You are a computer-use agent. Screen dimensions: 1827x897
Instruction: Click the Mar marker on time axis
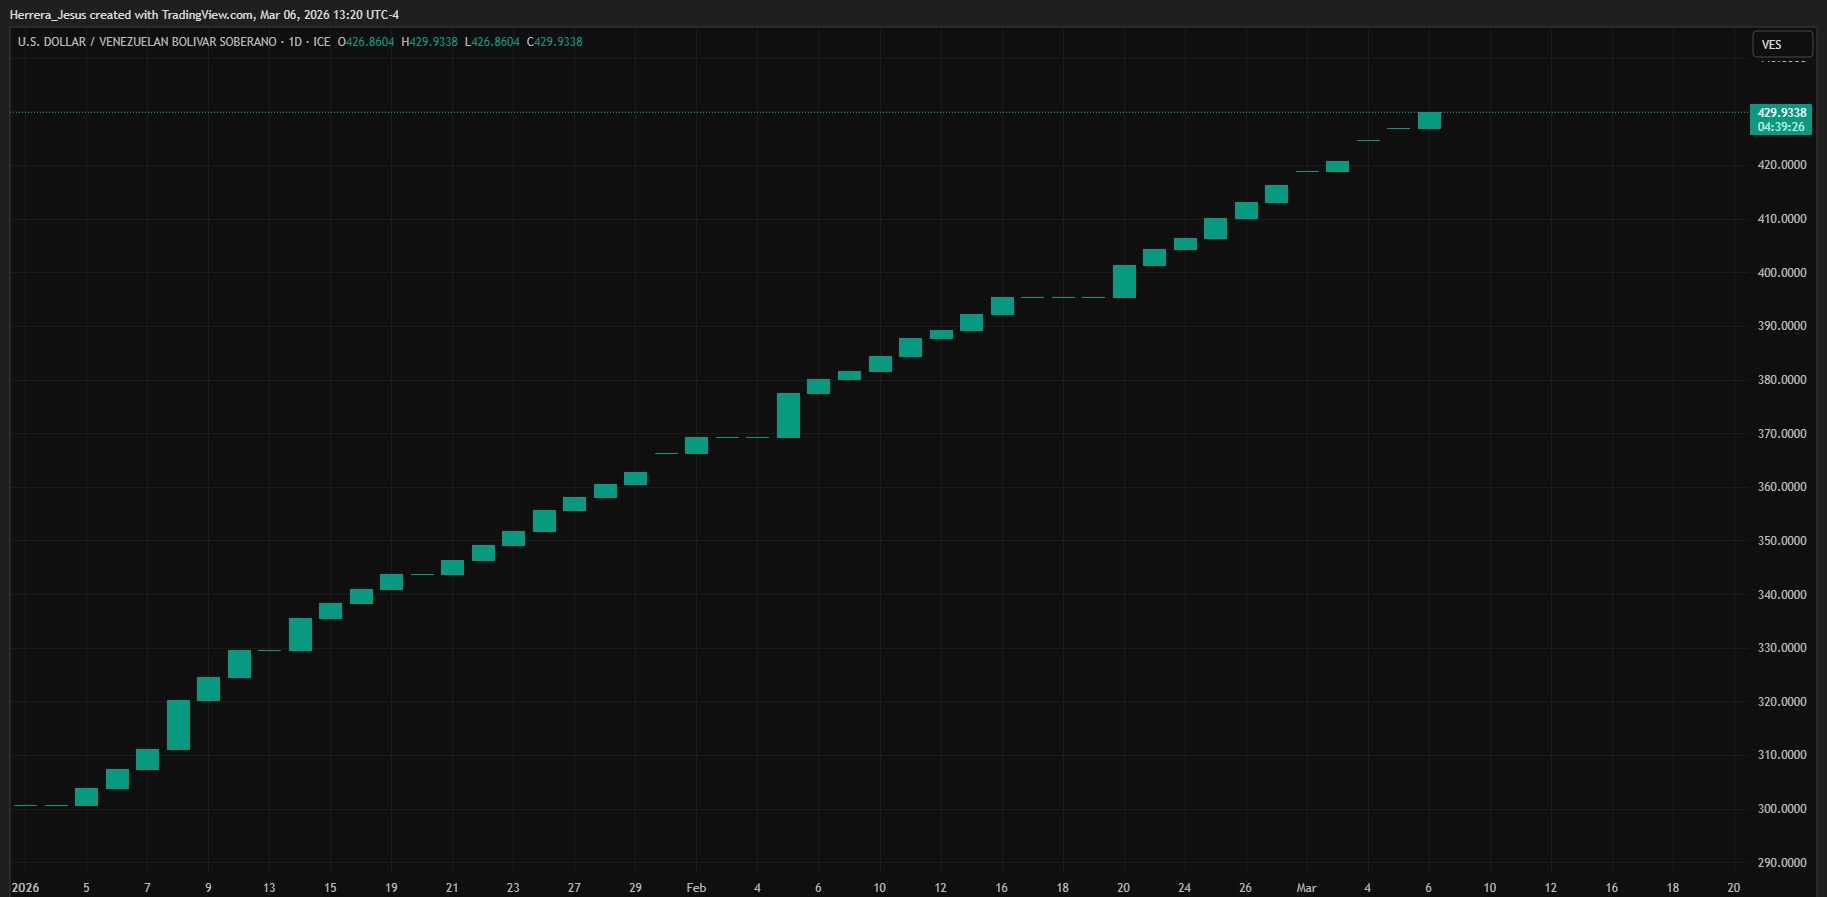1306,887
